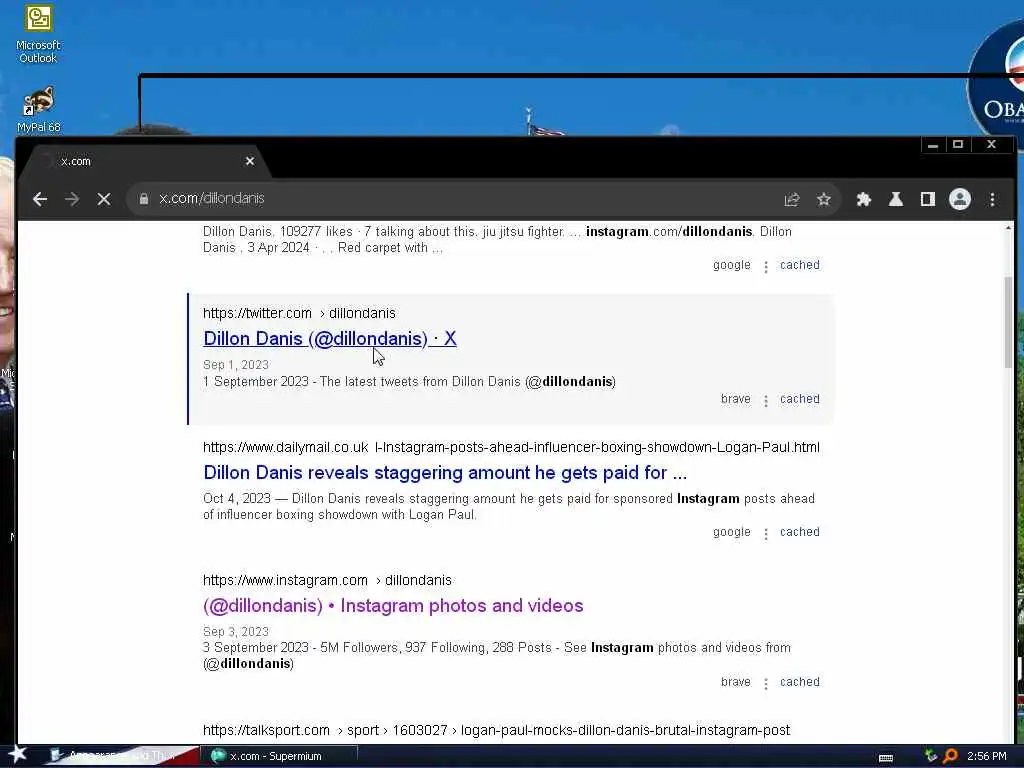Click the flask labs icon in toolbar
Image resolution: width=1024 pixels, height=768 pixels.
click(x=895, y=199)
